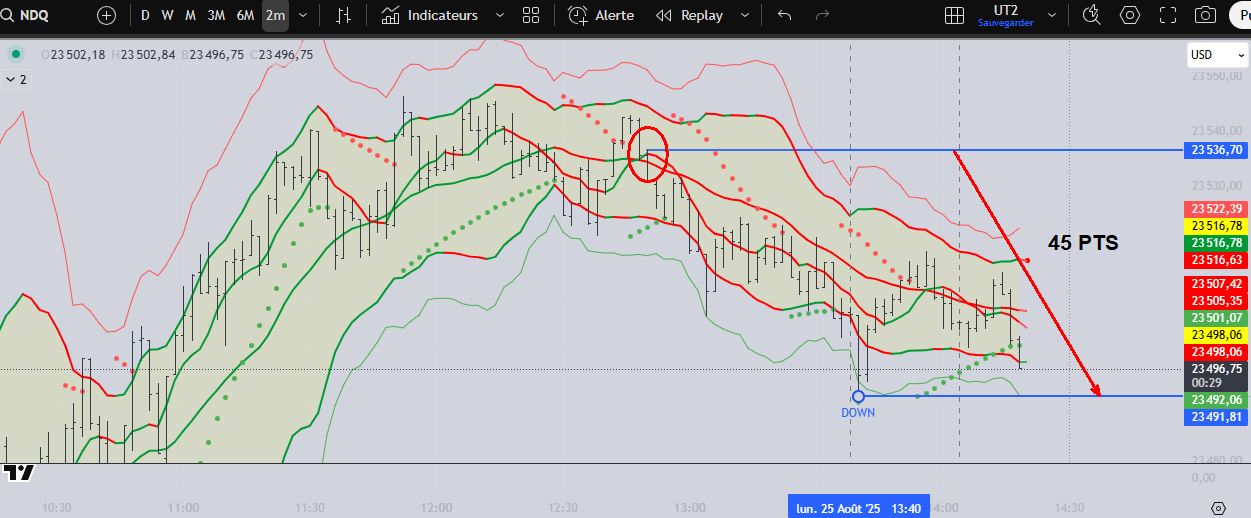Screen dimensions: 1251x518
Task: Click the 11:00 time axis label
Action: click(183, 508)
